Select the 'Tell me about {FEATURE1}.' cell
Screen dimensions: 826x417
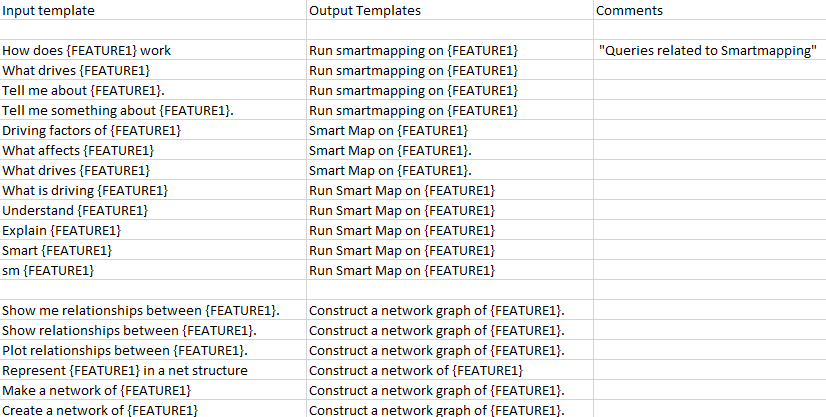tap(153, 90)
